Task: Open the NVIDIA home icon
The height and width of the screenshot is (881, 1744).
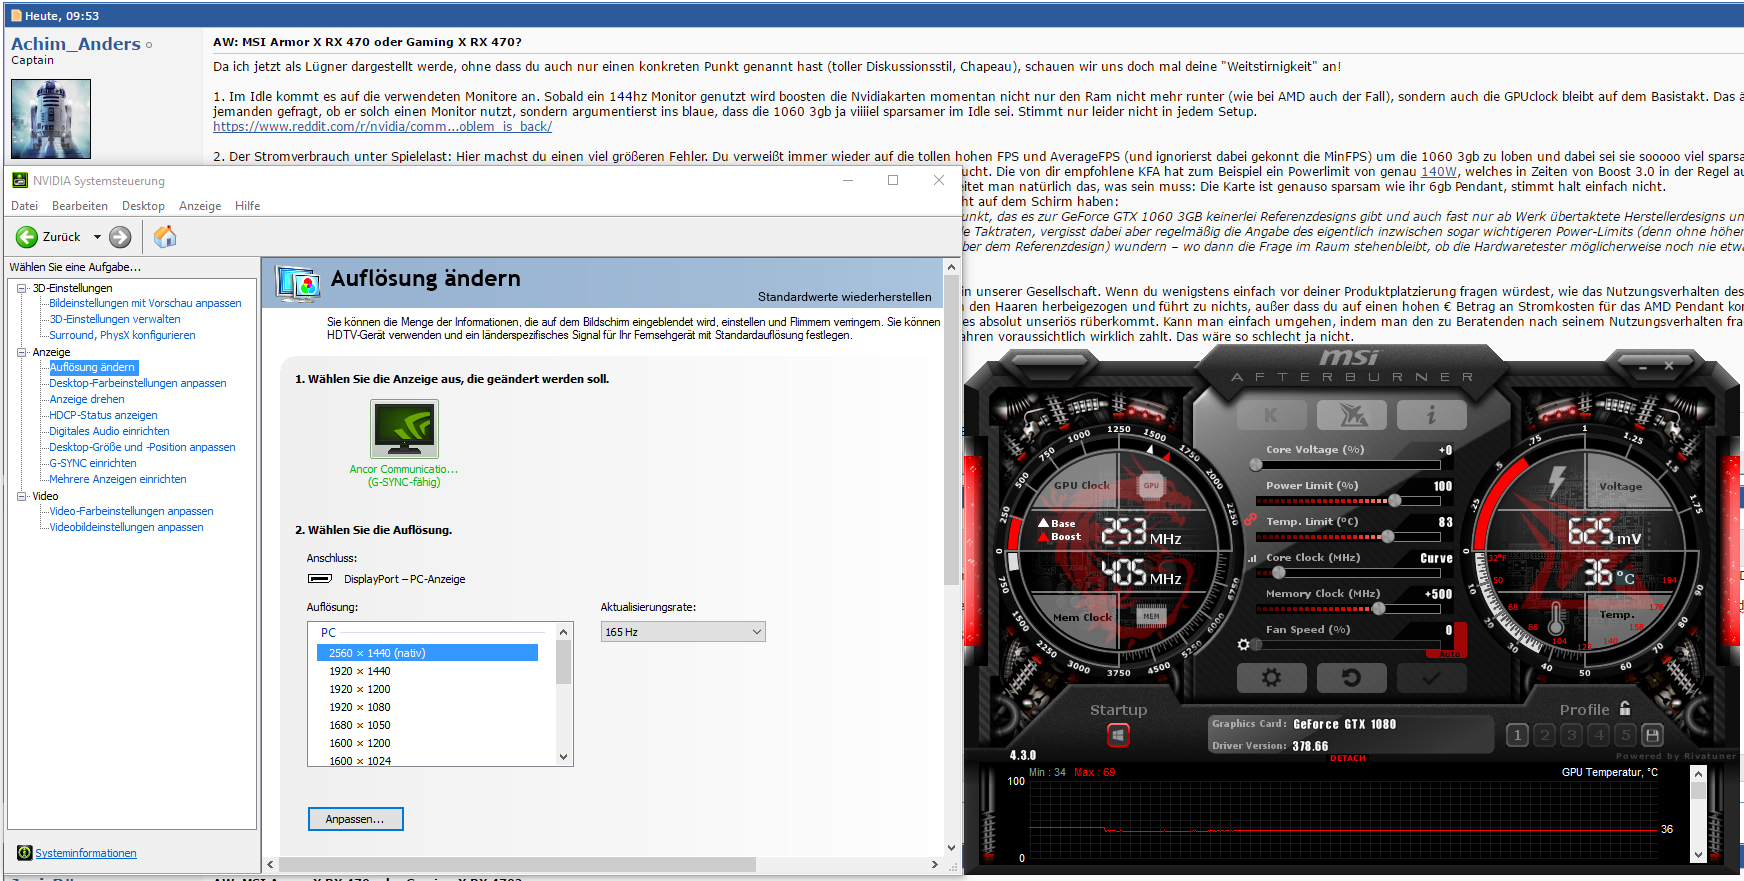Action: [x=165, y=237]
